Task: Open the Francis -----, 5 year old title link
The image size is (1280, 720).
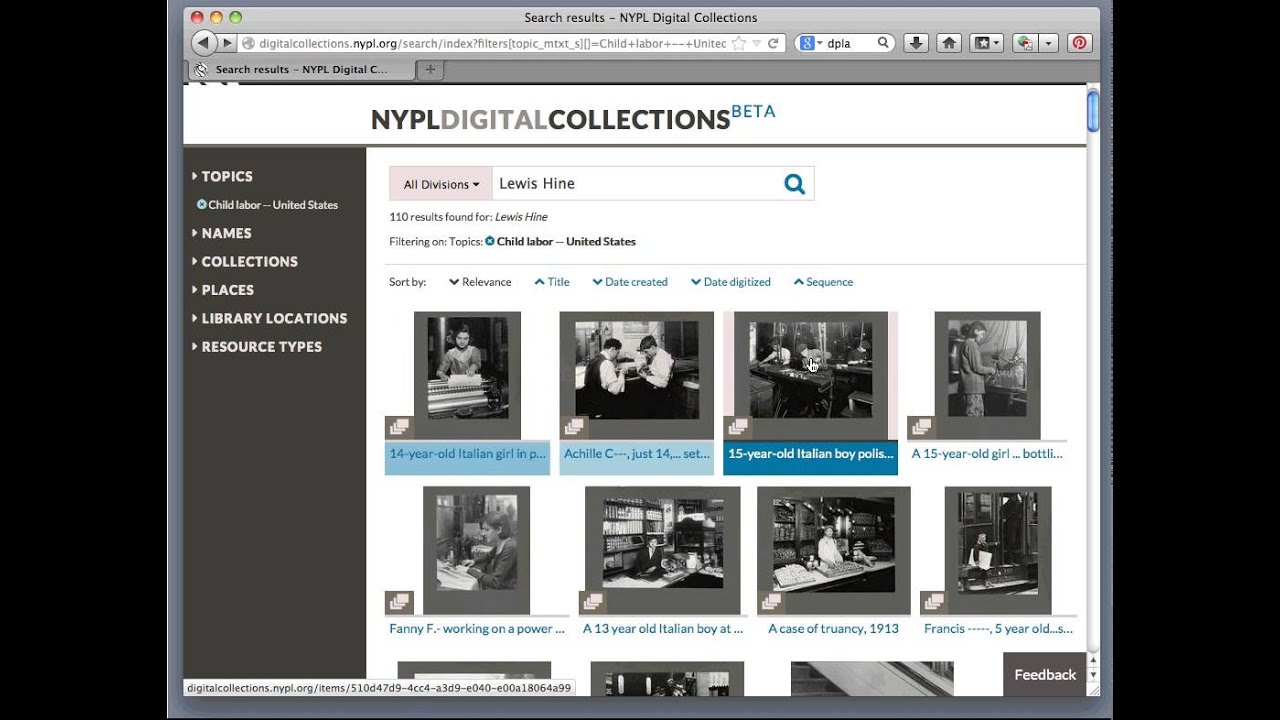Action: click(x=998, y=629)
